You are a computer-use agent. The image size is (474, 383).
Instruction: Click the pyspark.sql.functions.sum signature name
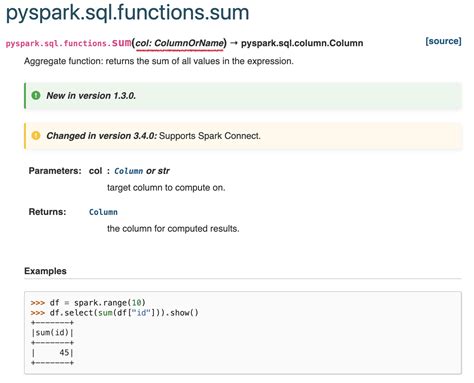(x=69, y=43)
